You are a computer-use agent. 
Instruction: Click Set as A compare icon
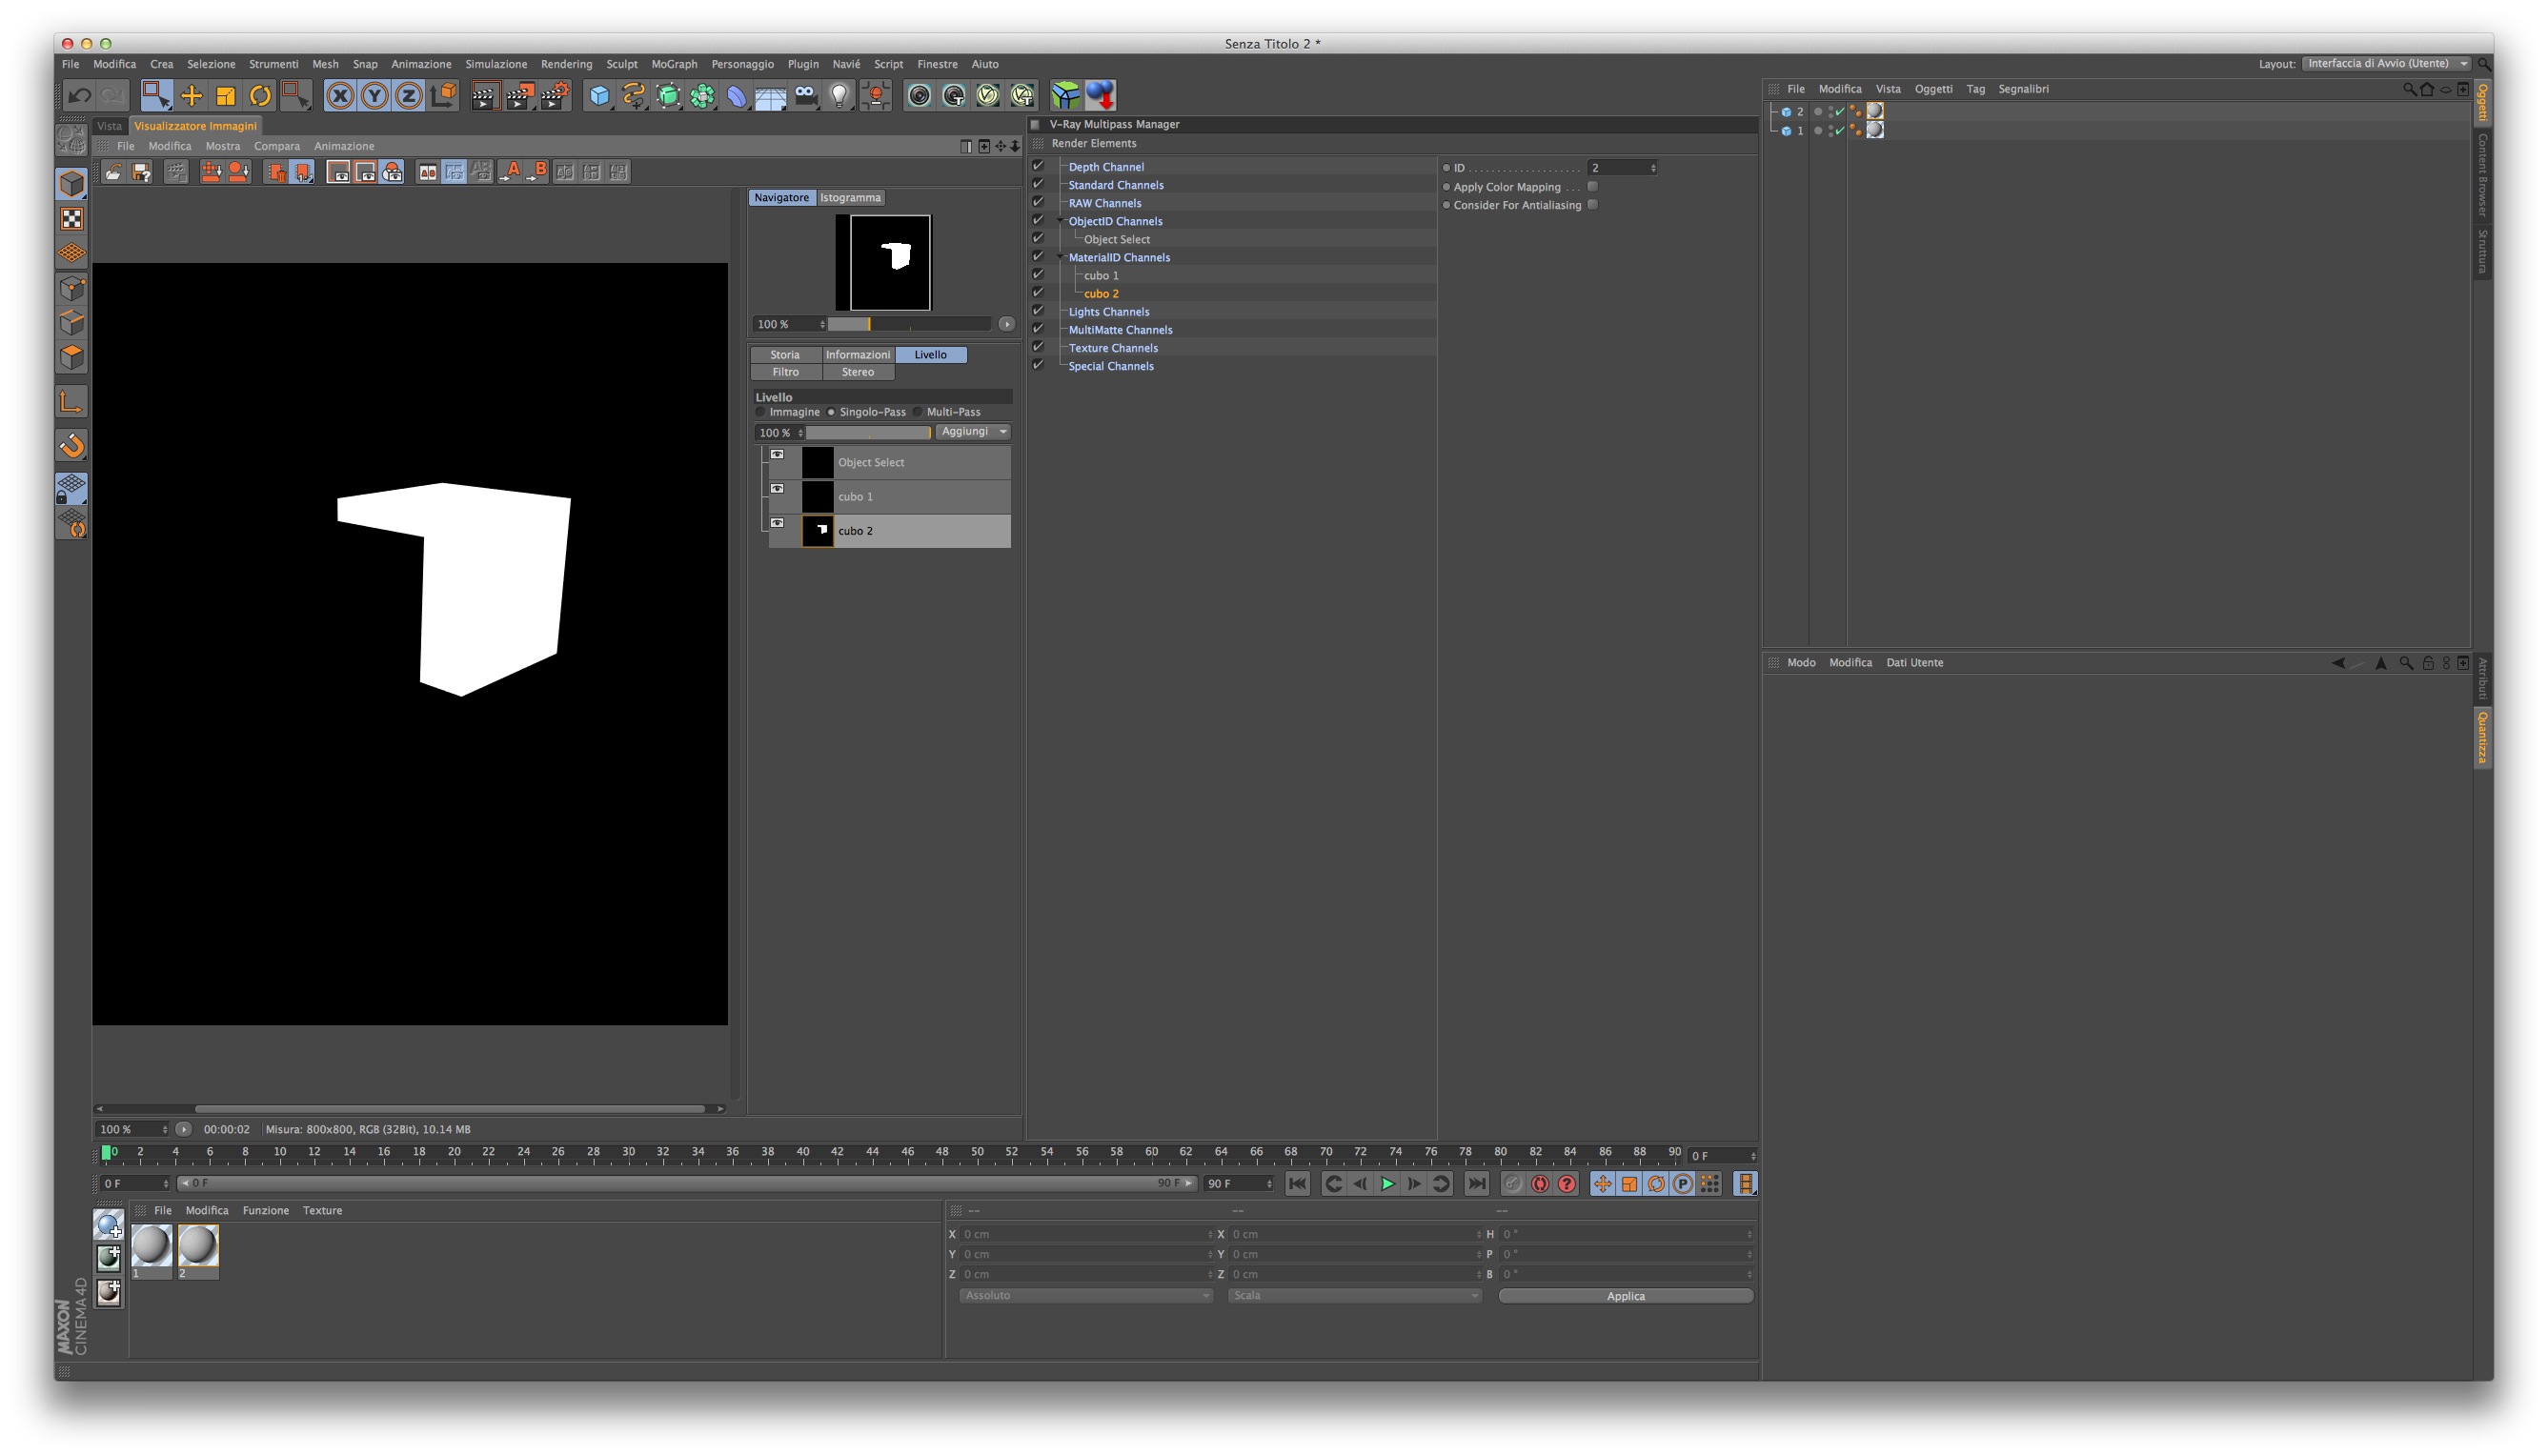point(512,172)
